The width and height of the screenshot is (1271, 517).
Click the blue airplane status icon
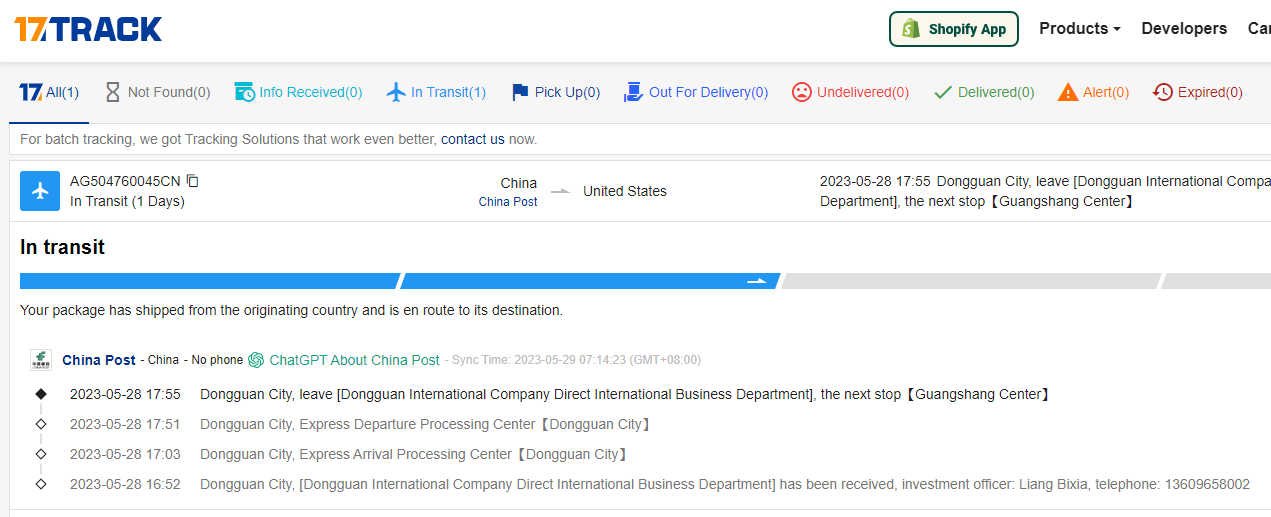pos(40,191)
